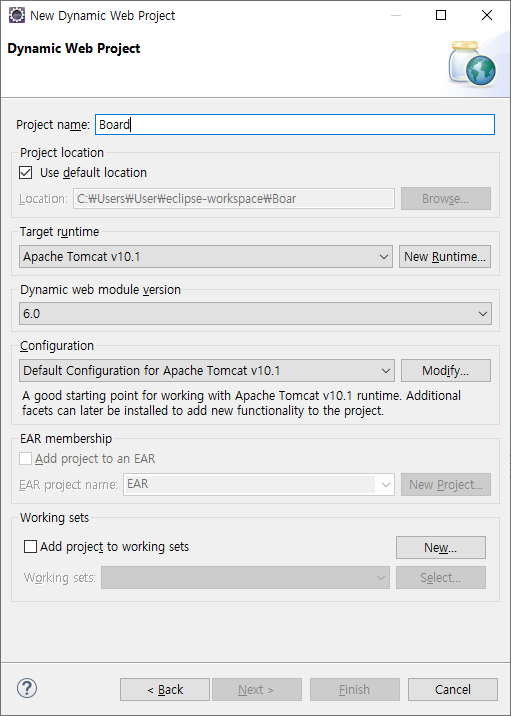Click the help question mark icon
This screenshot has height=716, width=511.
coord(27,688)
